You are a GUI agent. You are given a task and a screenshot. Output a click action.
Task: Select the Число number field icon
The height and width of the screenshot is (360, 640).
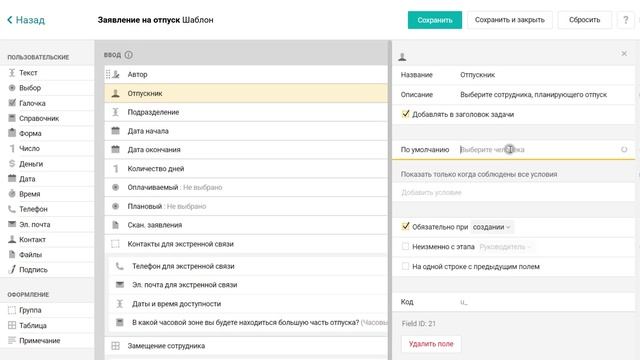12,149
